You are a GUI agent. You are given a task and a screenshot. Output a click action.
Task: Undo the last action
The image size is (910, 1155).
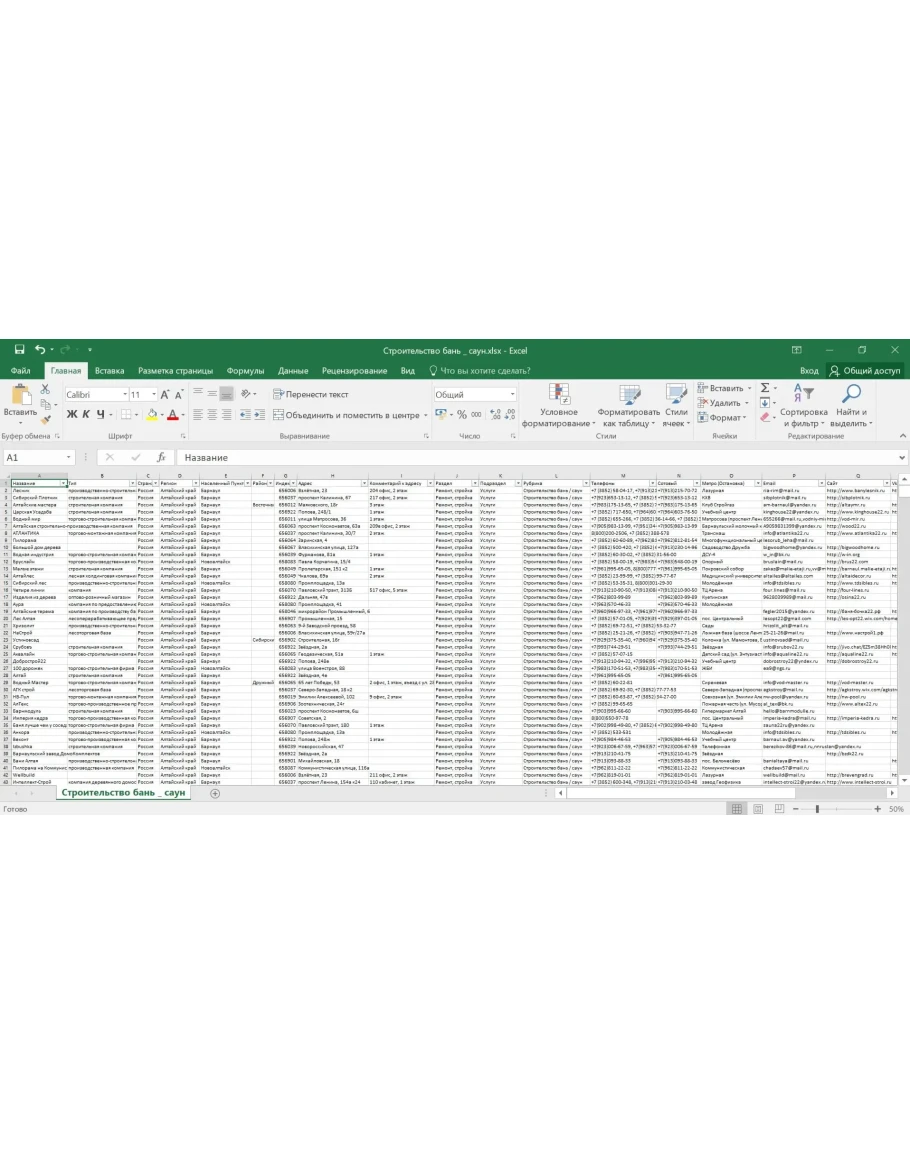click(x=40, y=350)
